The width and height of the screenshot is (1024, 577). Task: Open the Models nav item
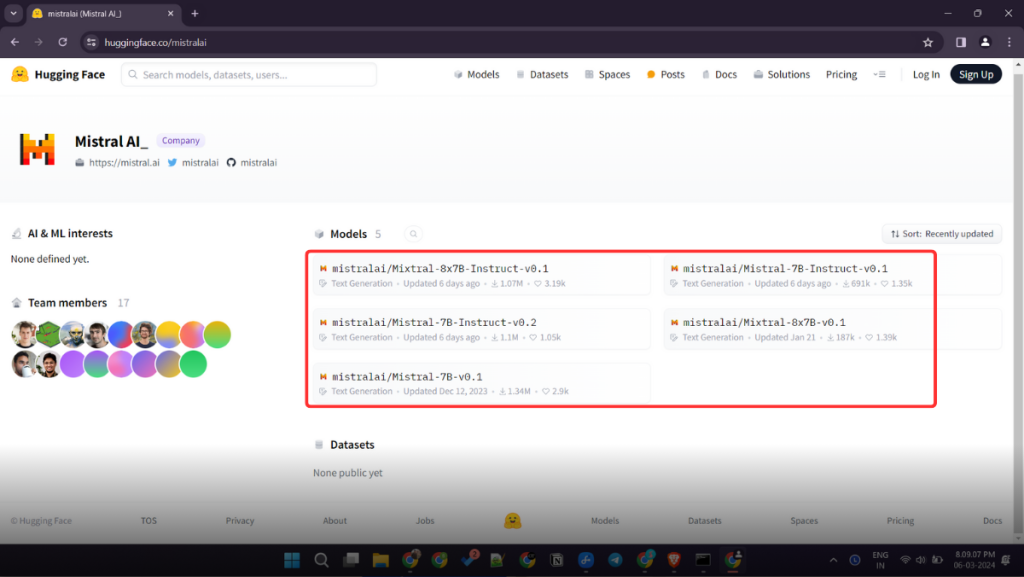(476, 75)
